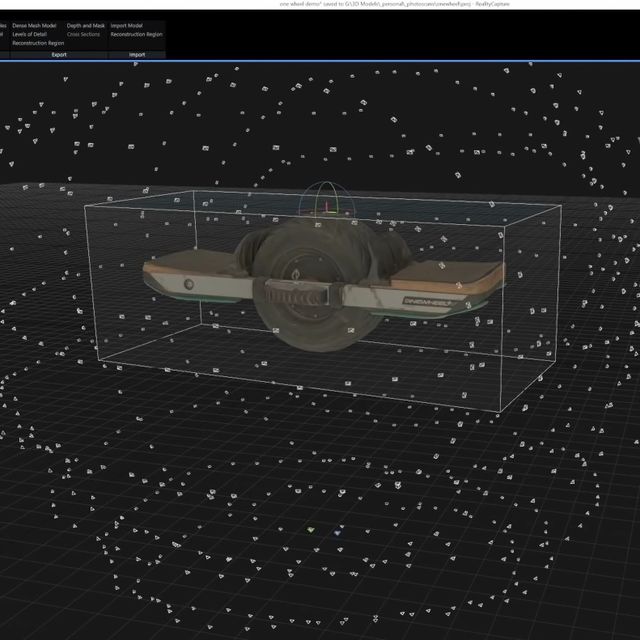This screenshot has height=640, width=640.
Task: Click Import Model in the ribbon
Action: pyautogui.click(x=127, y=25)
